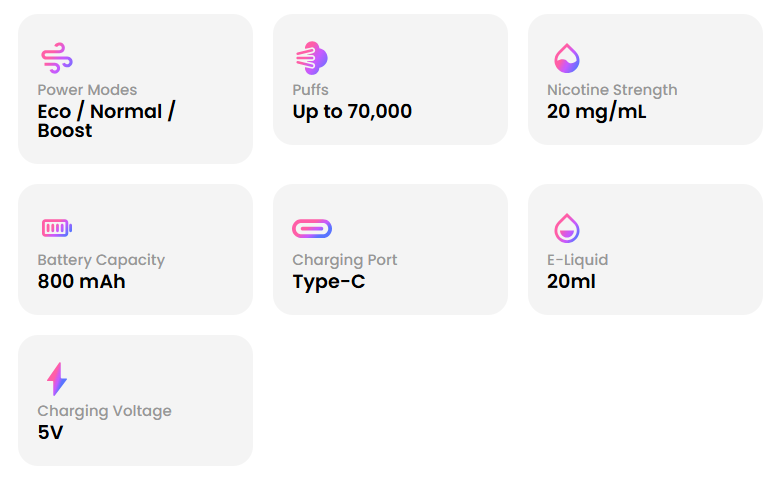778x477 pixels.
Task: Click the Charging Port label
Action: [345, 260]
